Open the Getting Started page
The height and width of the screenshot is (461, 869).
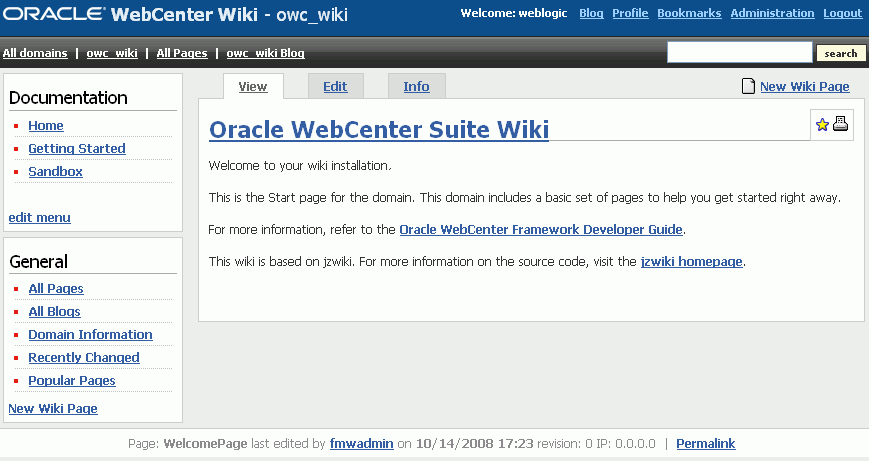(77, 148)
